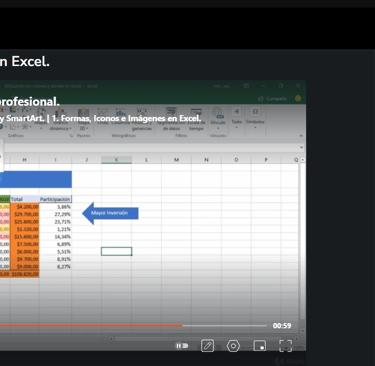
Task: Switch to the miniplayer view
Action: pos(259,346)
